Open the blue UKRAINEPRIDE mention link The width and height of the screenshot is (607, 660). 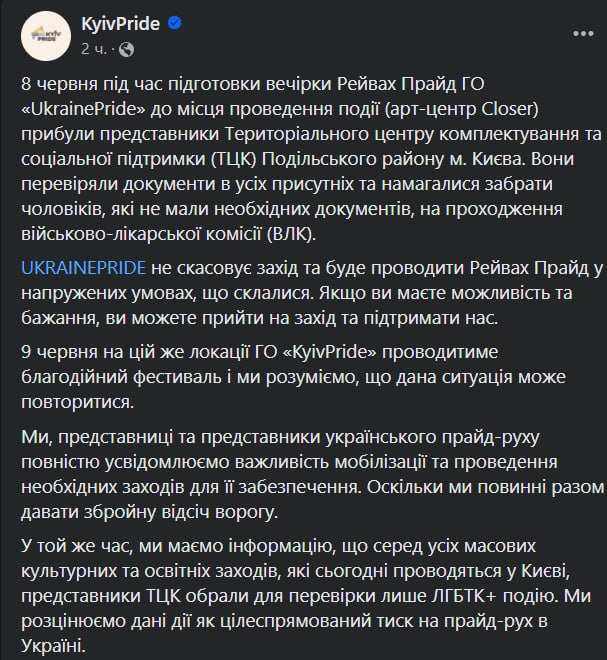pos(84,268)
